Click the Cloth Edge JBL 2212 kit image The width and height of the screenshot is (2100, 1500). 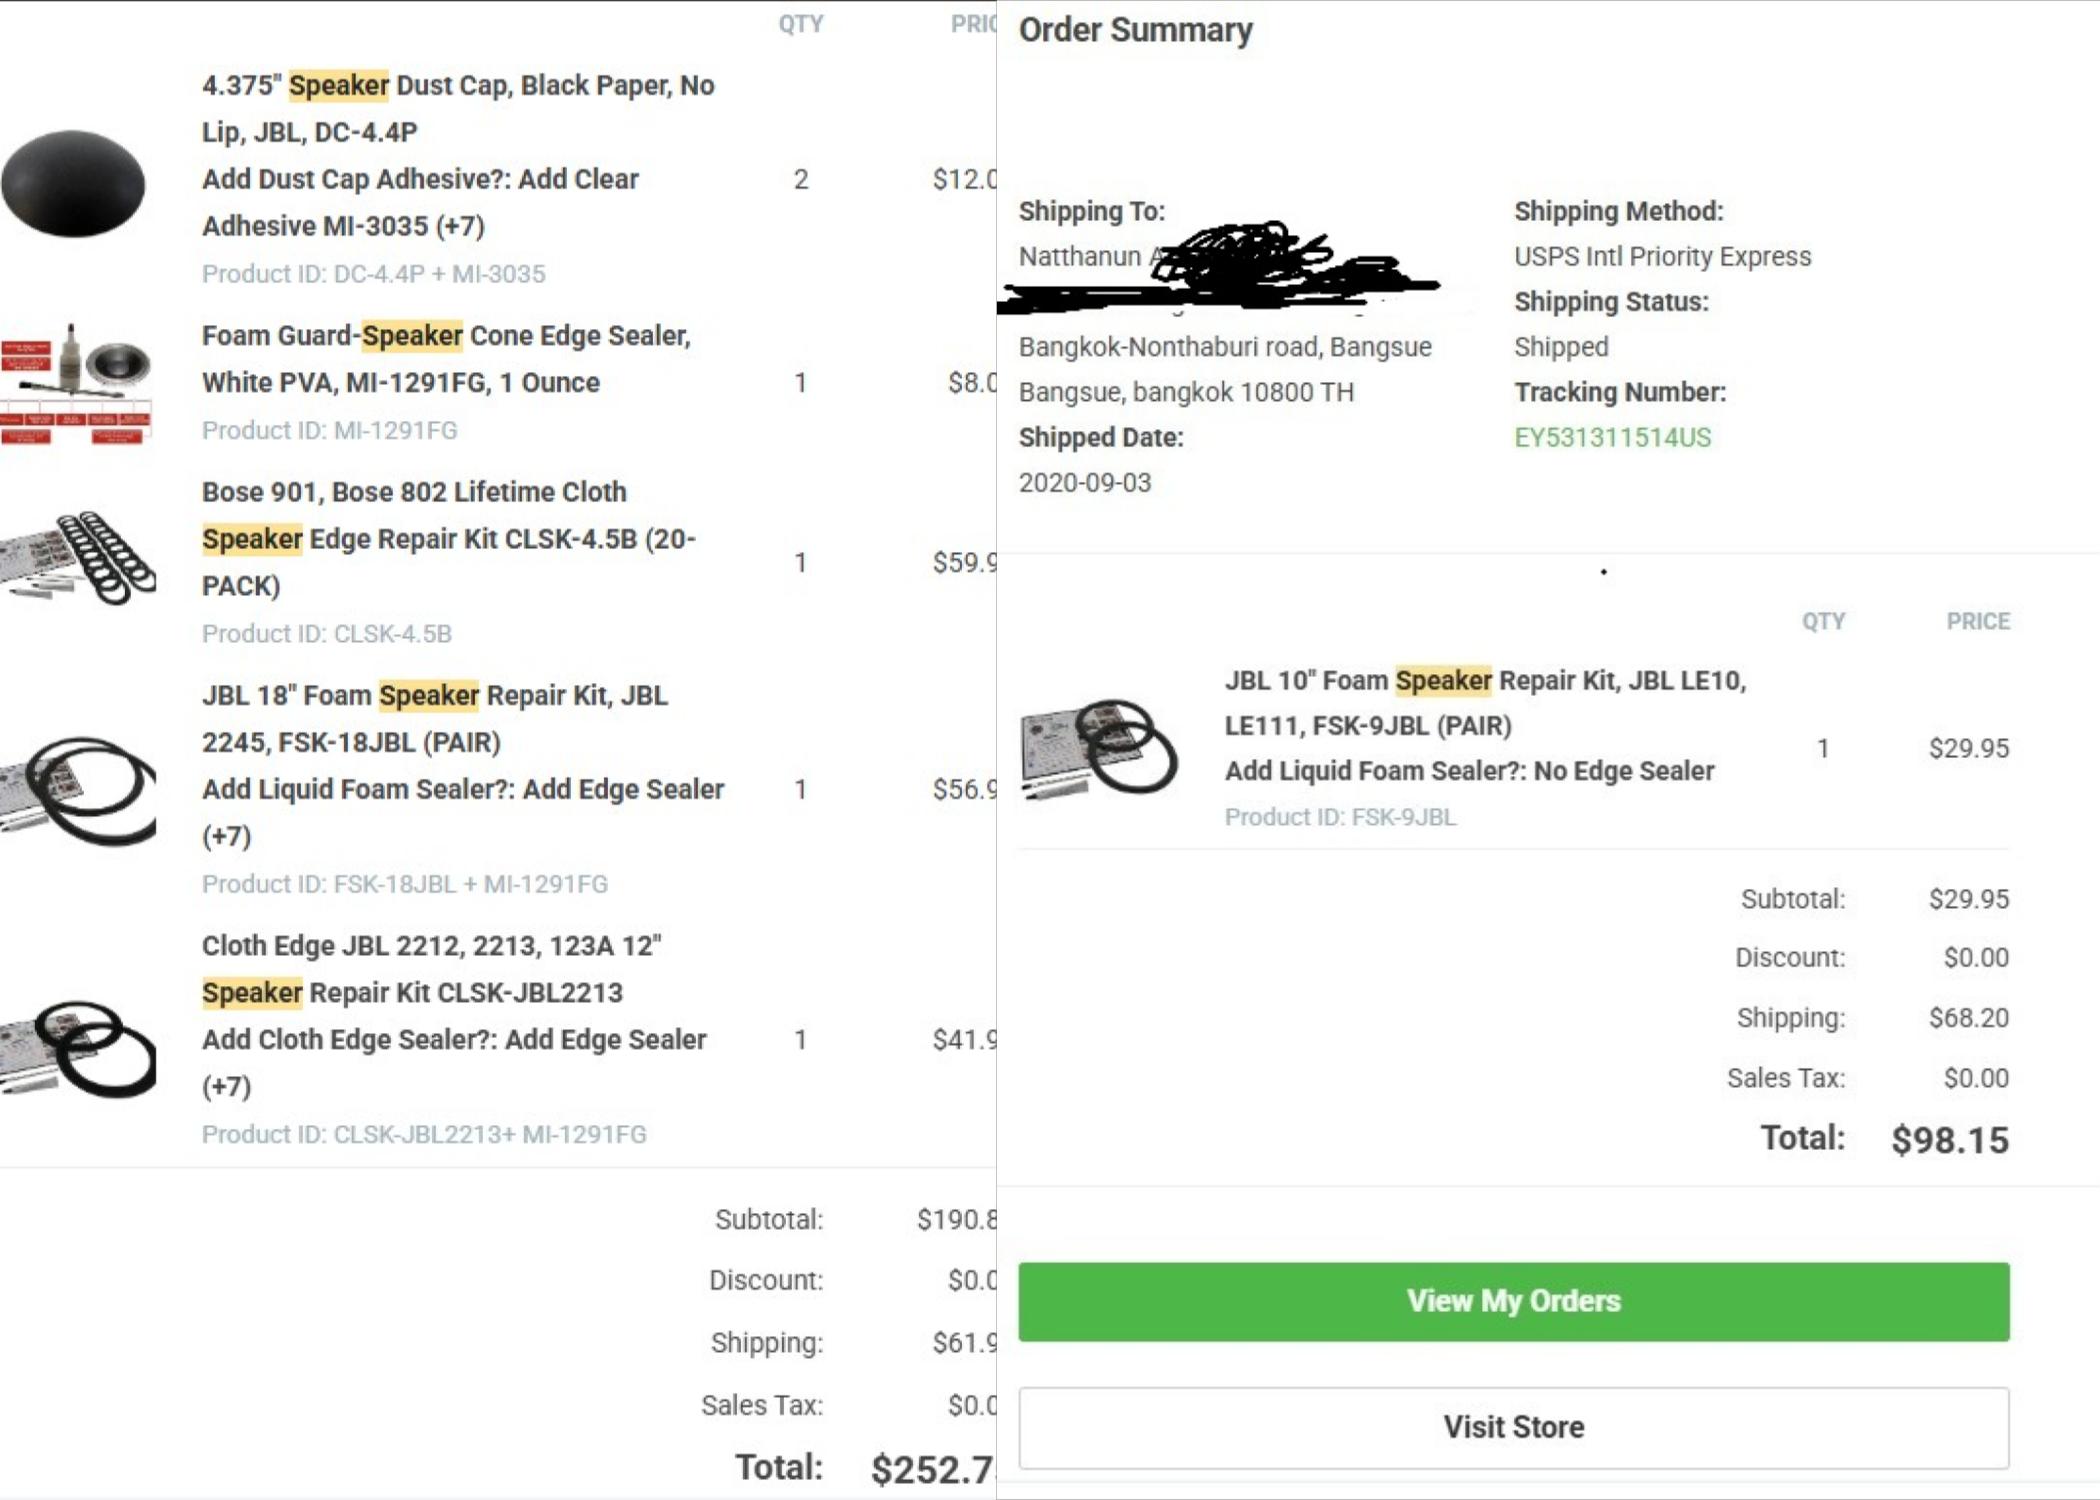tap(78, 1048)
